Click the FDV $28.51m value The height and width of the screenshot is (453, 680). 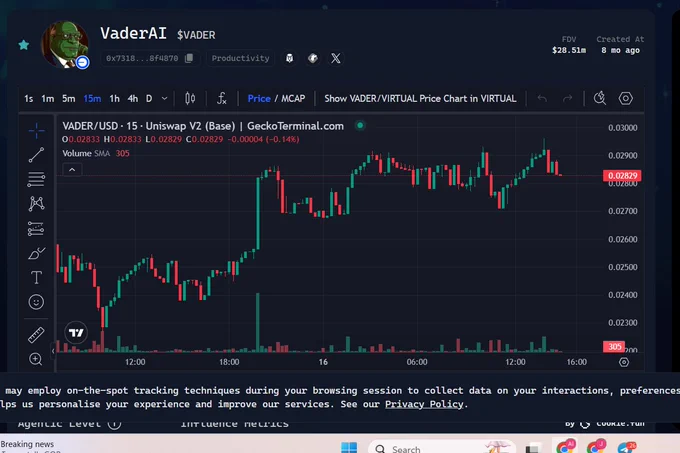(569, 50)
